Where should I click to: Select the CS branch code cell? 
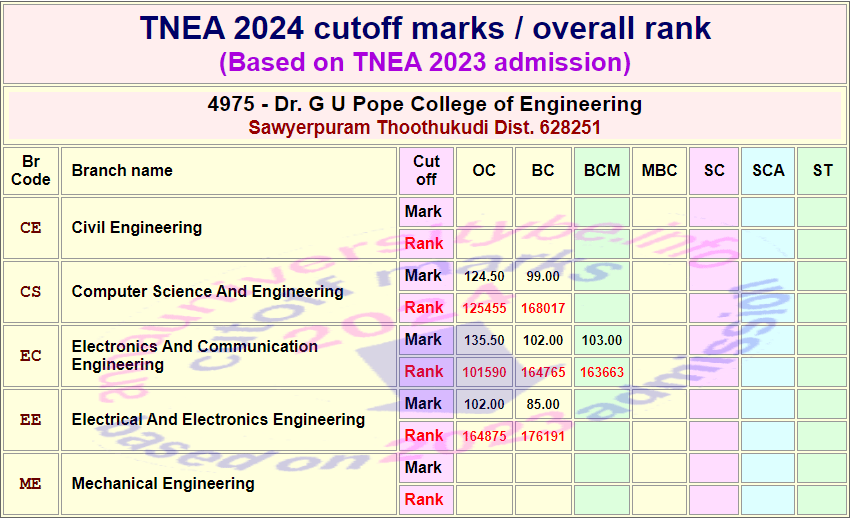point(31,292)
